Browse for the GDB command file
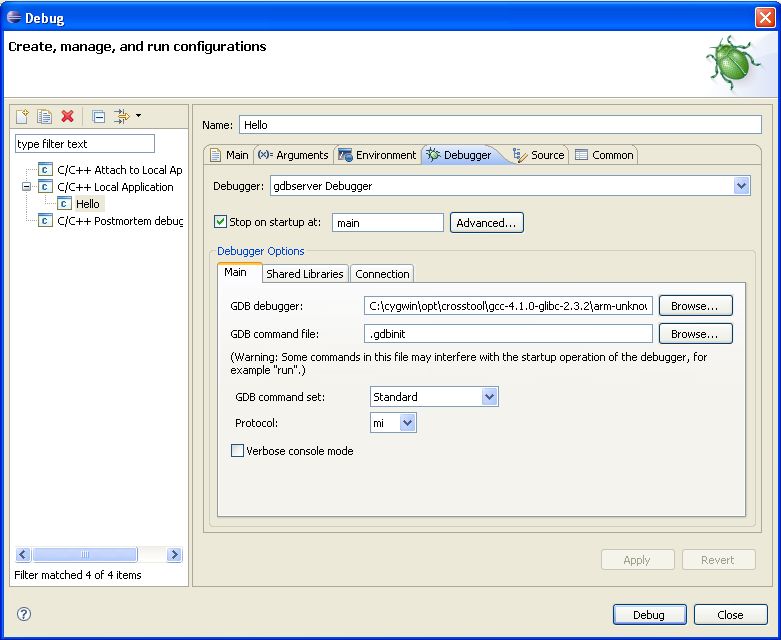Screen dimensions: 781x640 695,334
